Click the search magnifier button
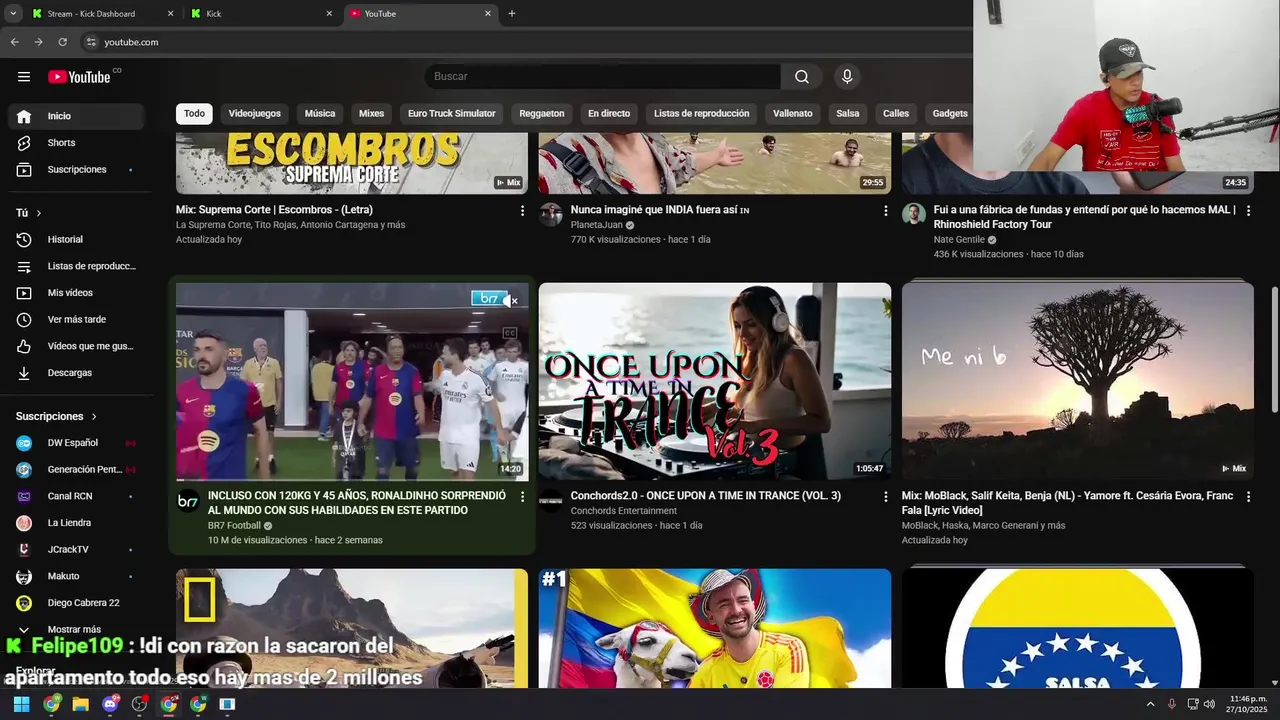The width and height of the screenshot is (1280, 720). 802,77
